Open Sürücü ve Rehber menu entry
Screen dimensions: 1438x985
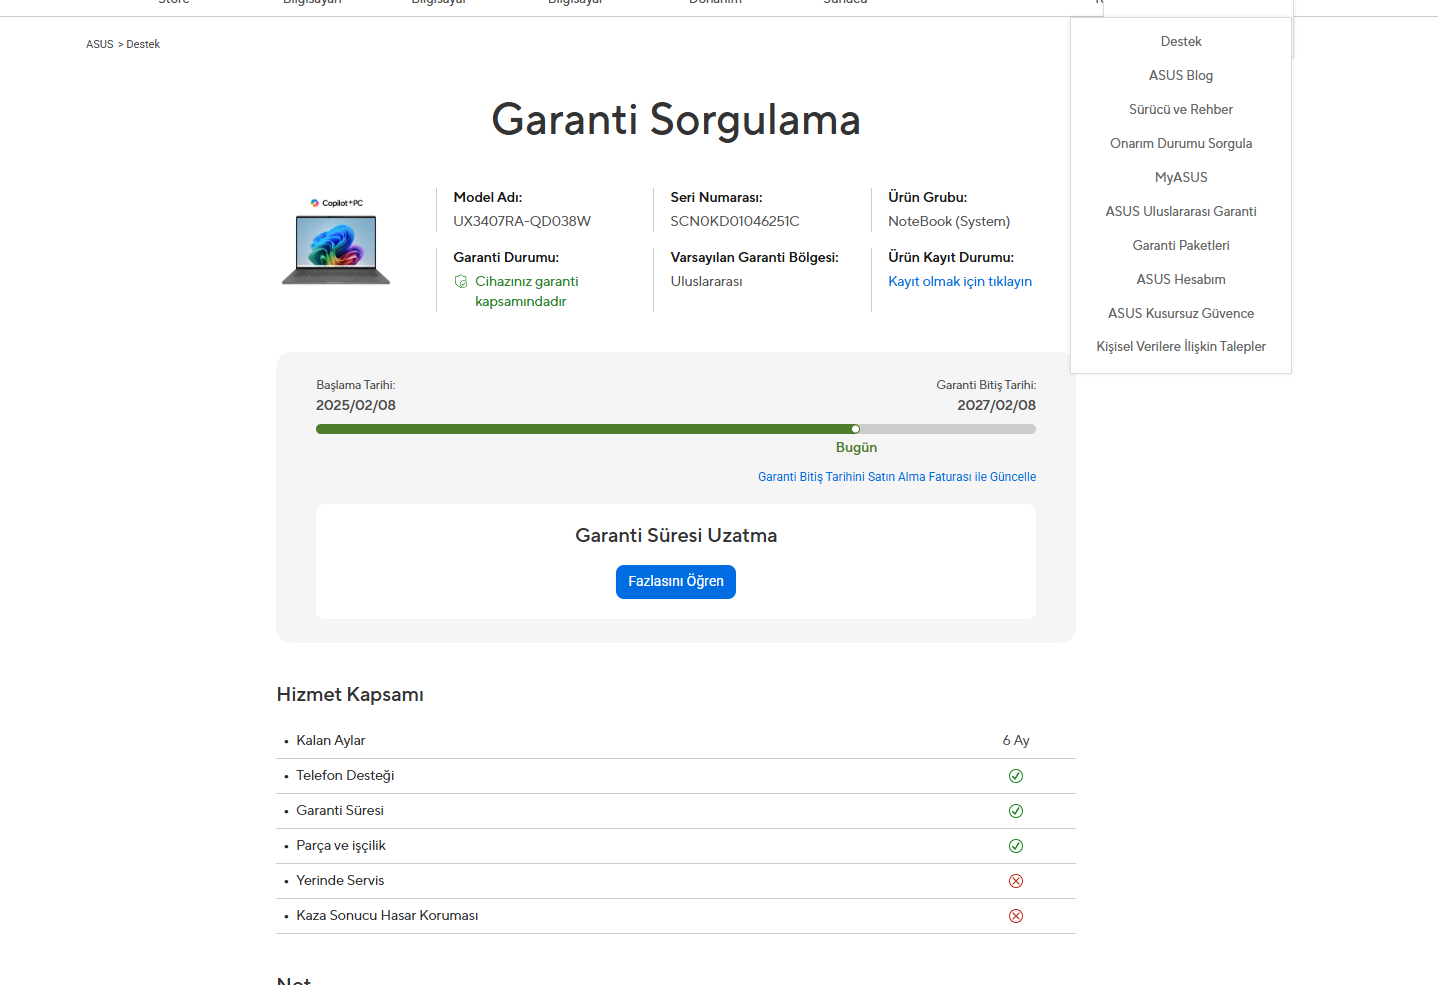[1181, 110]
